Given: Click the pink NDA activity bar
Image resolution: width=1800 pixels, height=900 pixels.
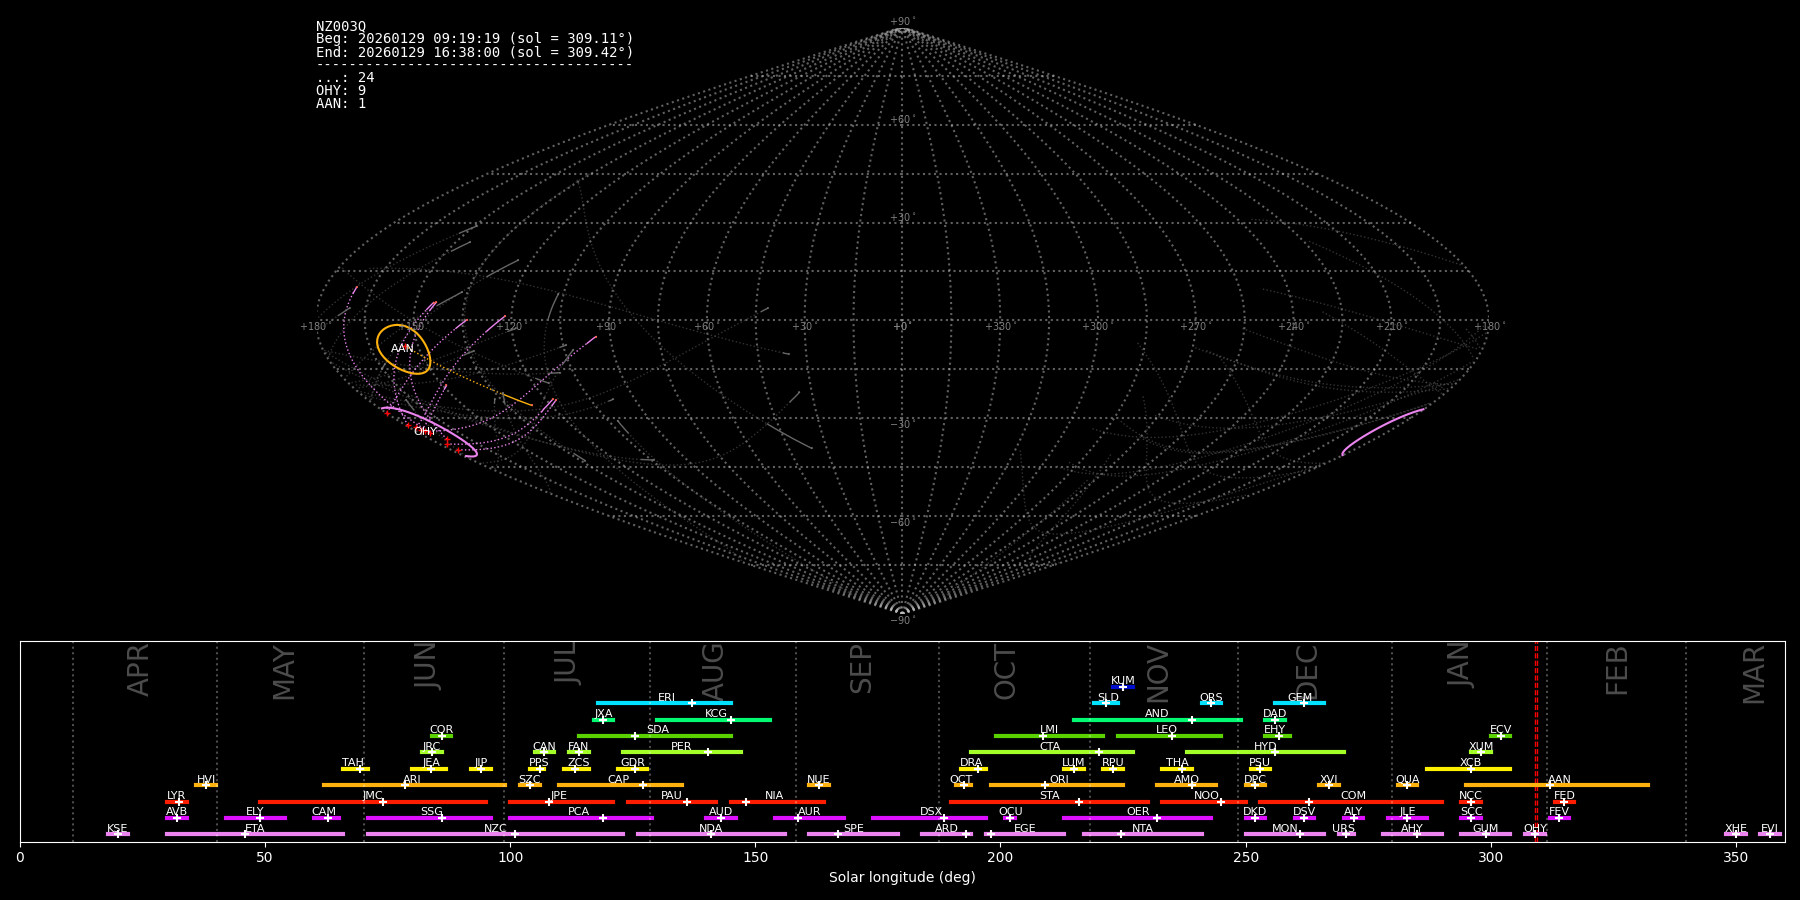Looking at the screenshot, I should 711,834.
